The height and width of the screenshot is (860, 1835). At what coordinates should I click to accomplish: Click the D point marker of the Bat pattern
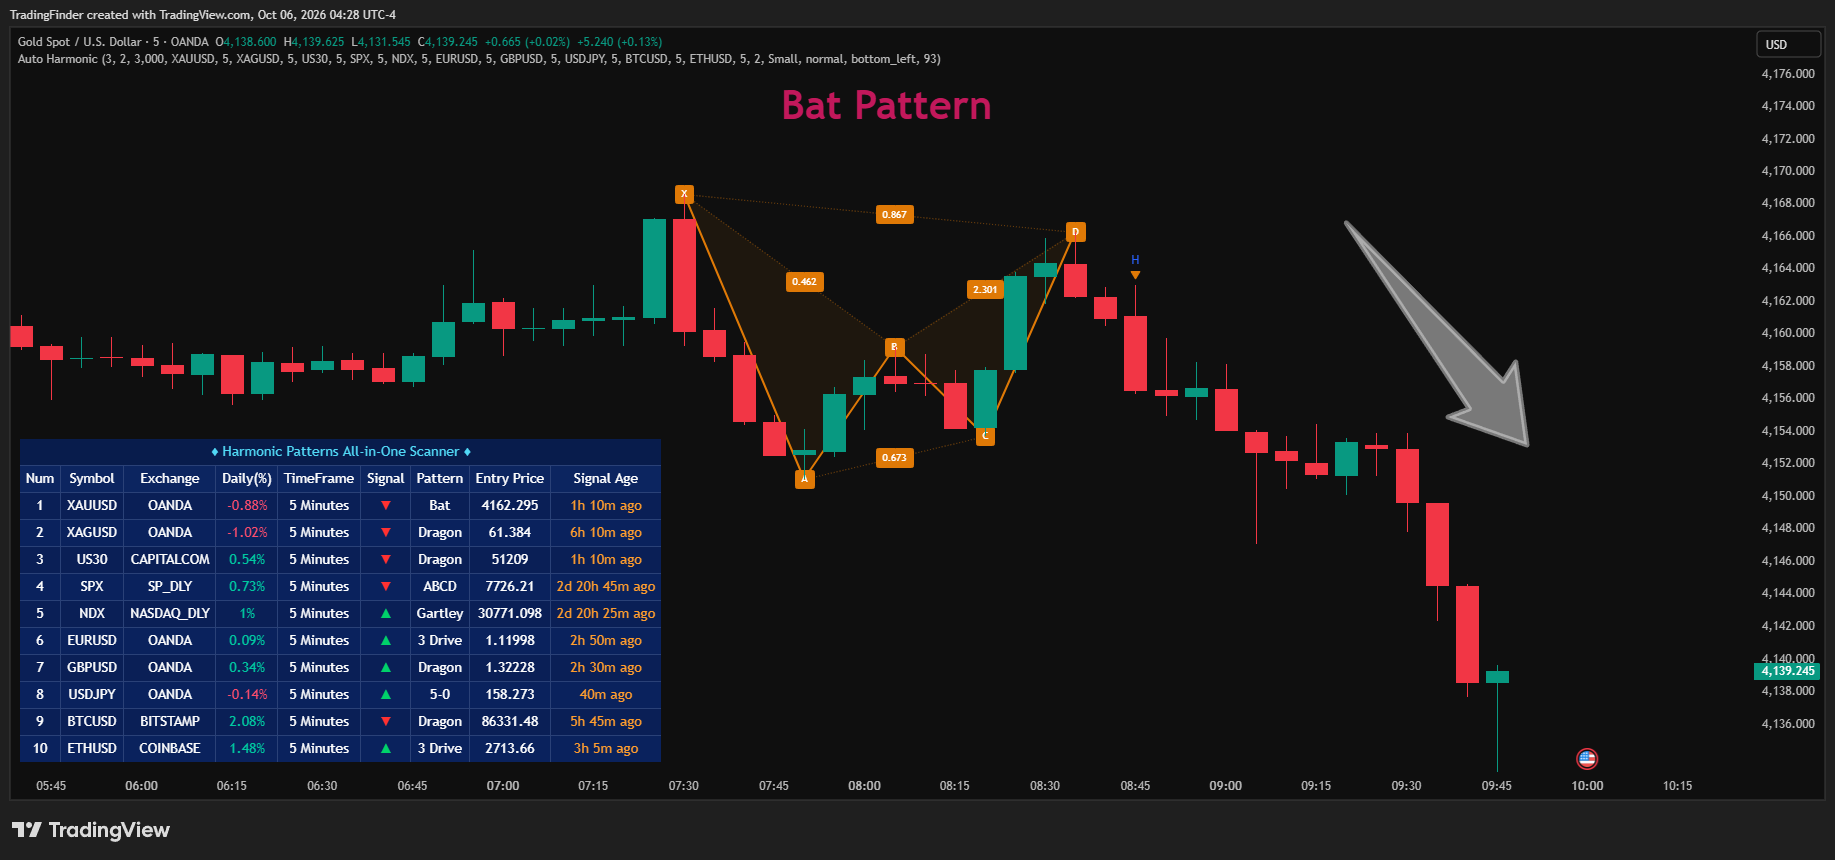[1075, 232]
